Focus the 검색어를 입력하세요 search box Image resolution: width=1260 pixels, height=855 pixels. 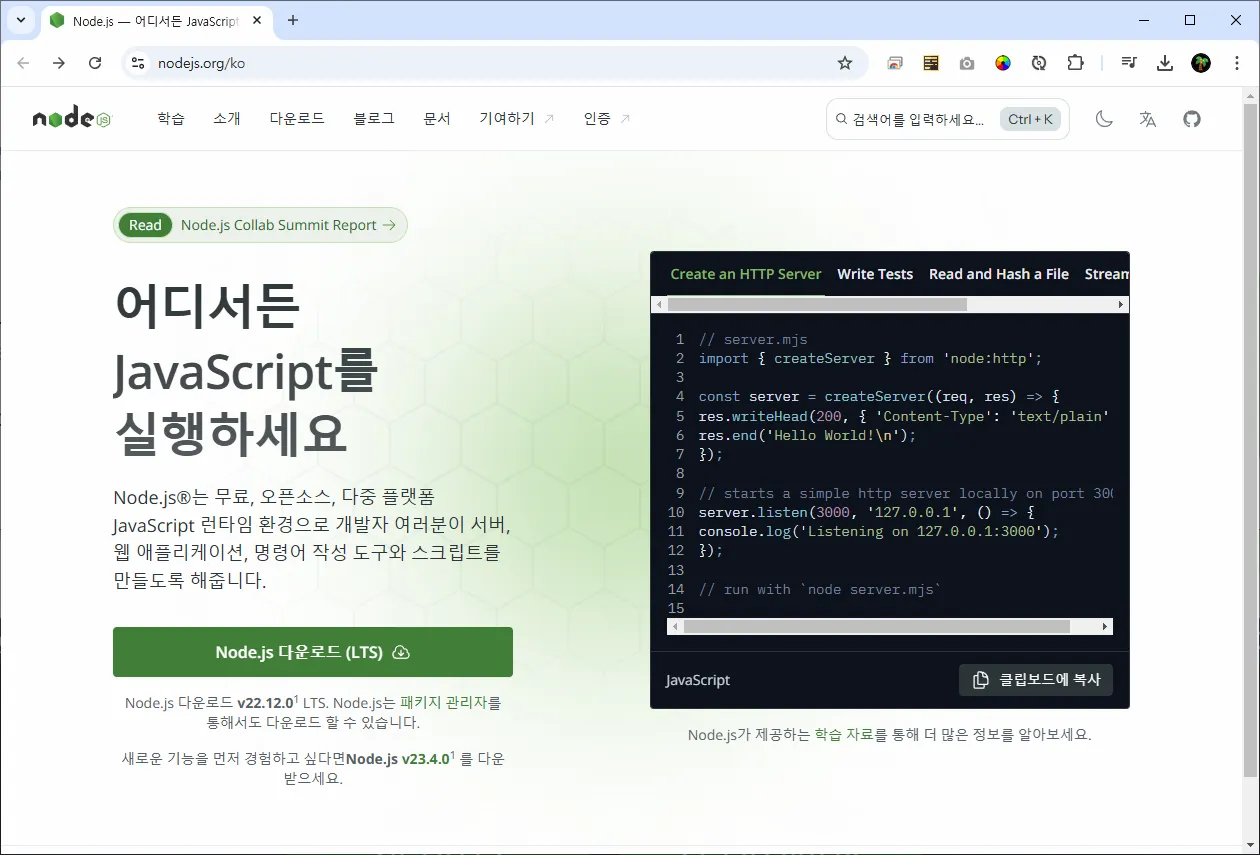coord(948,119)
